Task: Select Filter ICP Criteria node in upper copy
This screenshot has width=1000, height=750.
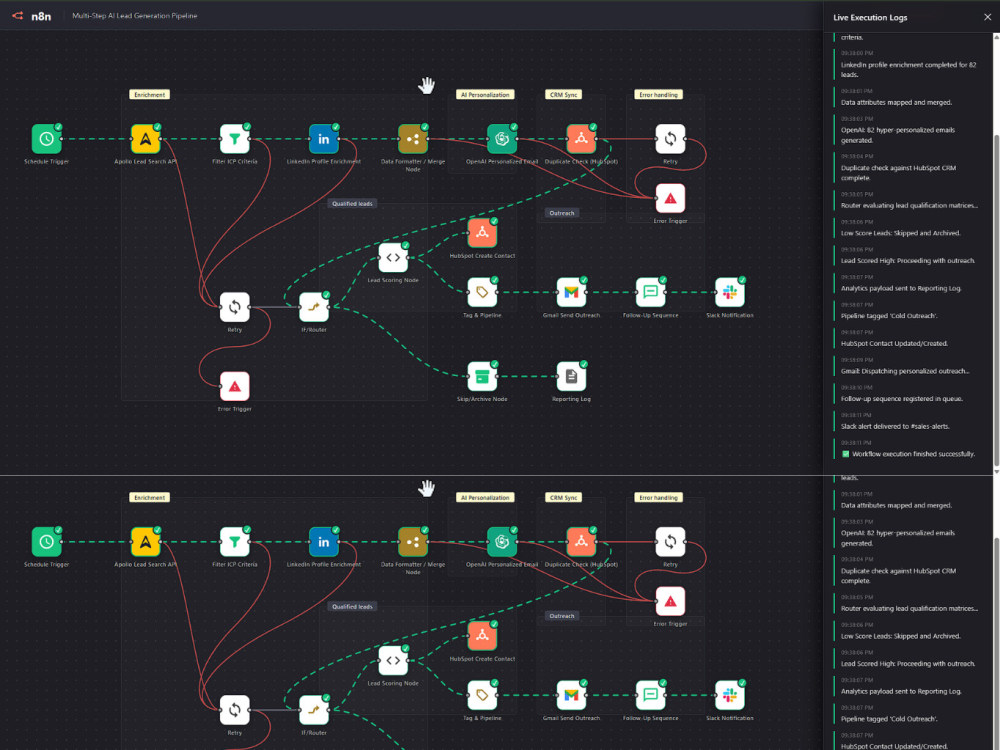Action: pos(235,139)
